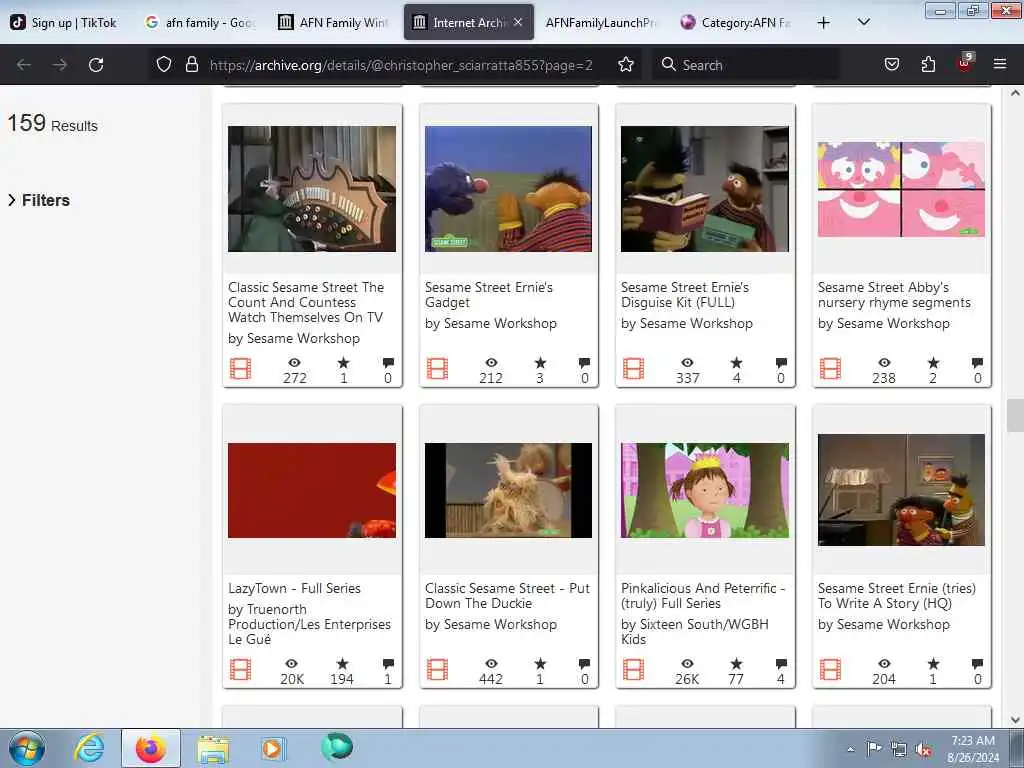
Task: Go back using the back arrow
Action: tap(24, 65)
